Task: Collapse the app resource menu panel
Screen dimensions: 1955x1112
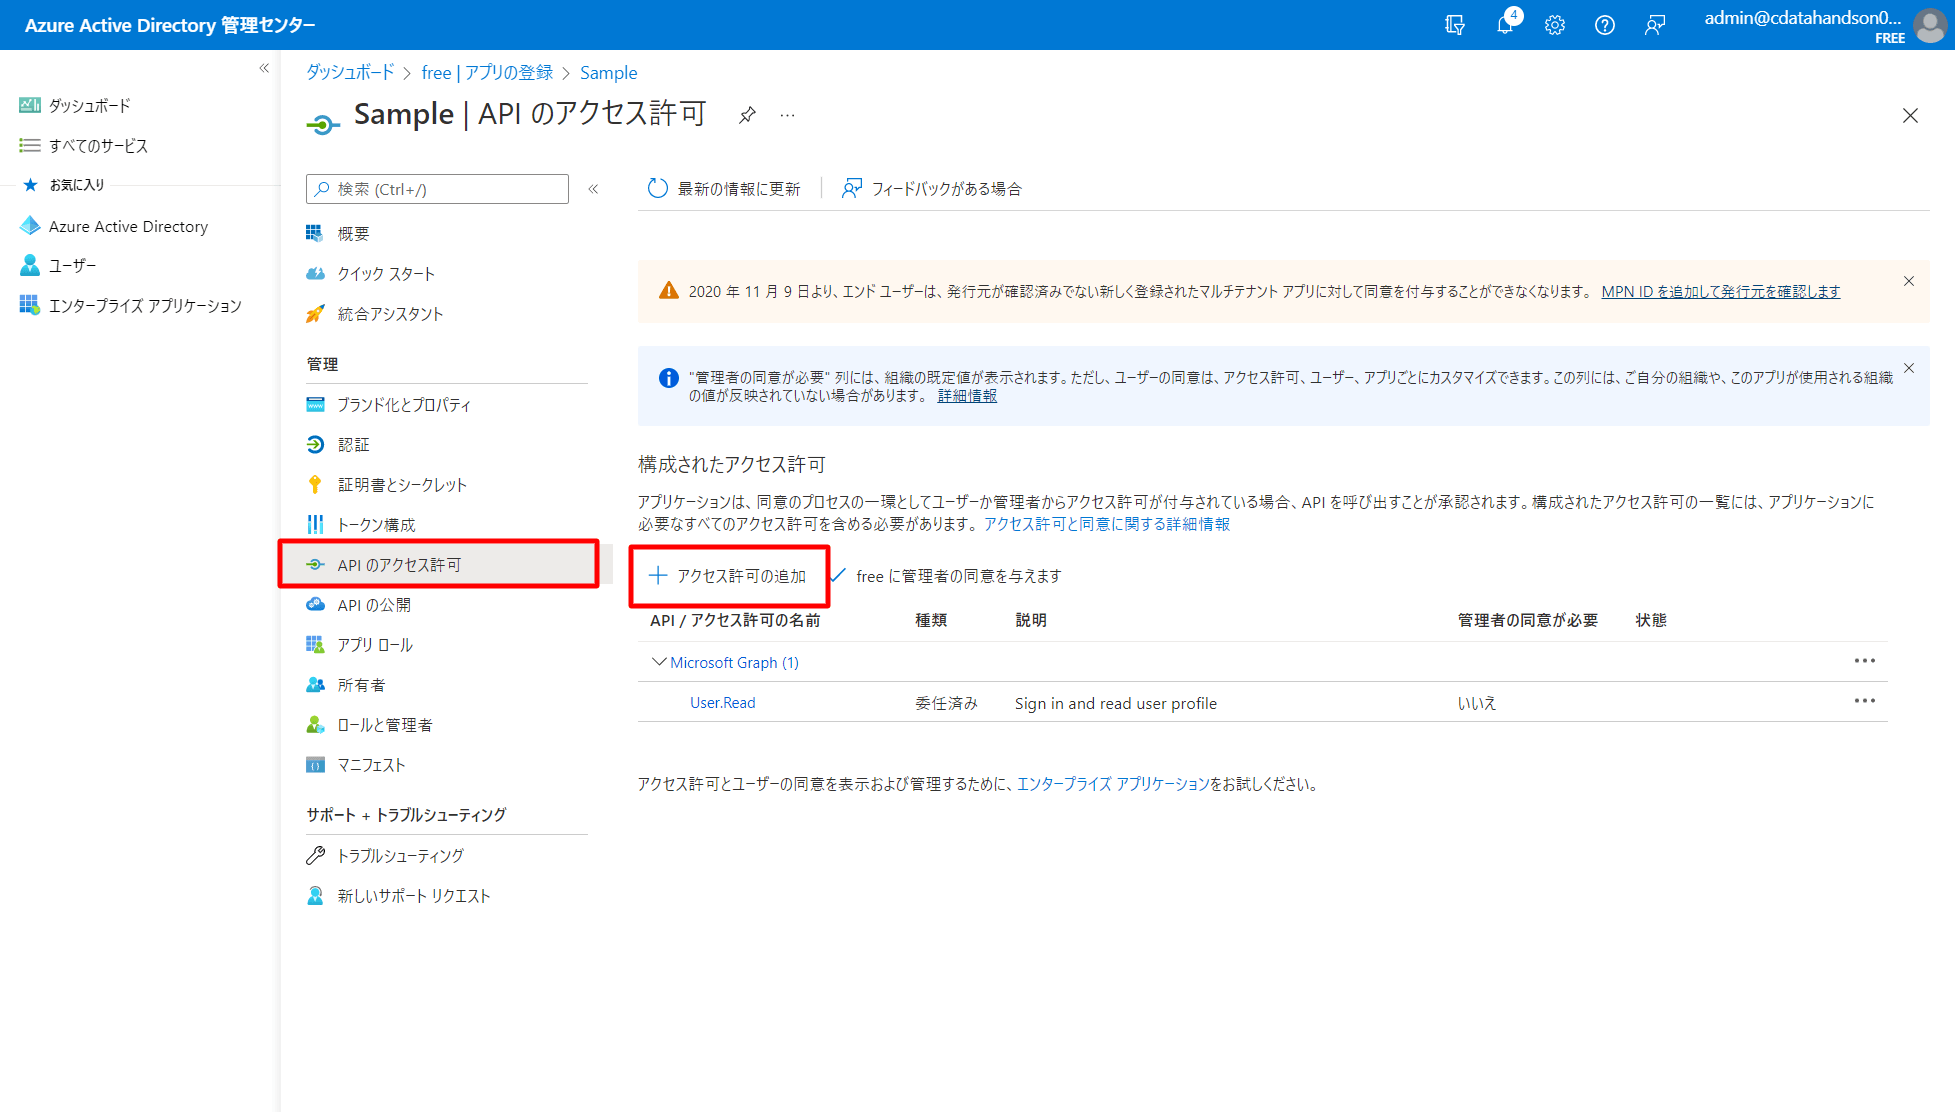Action: pos(593,189)
